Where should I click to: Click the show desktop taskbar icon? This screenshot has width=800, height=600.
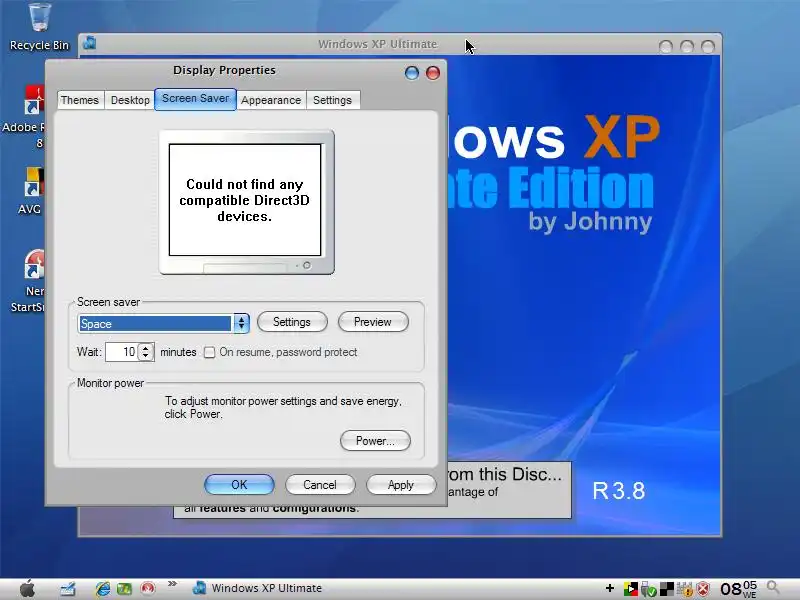coord(68,588)
